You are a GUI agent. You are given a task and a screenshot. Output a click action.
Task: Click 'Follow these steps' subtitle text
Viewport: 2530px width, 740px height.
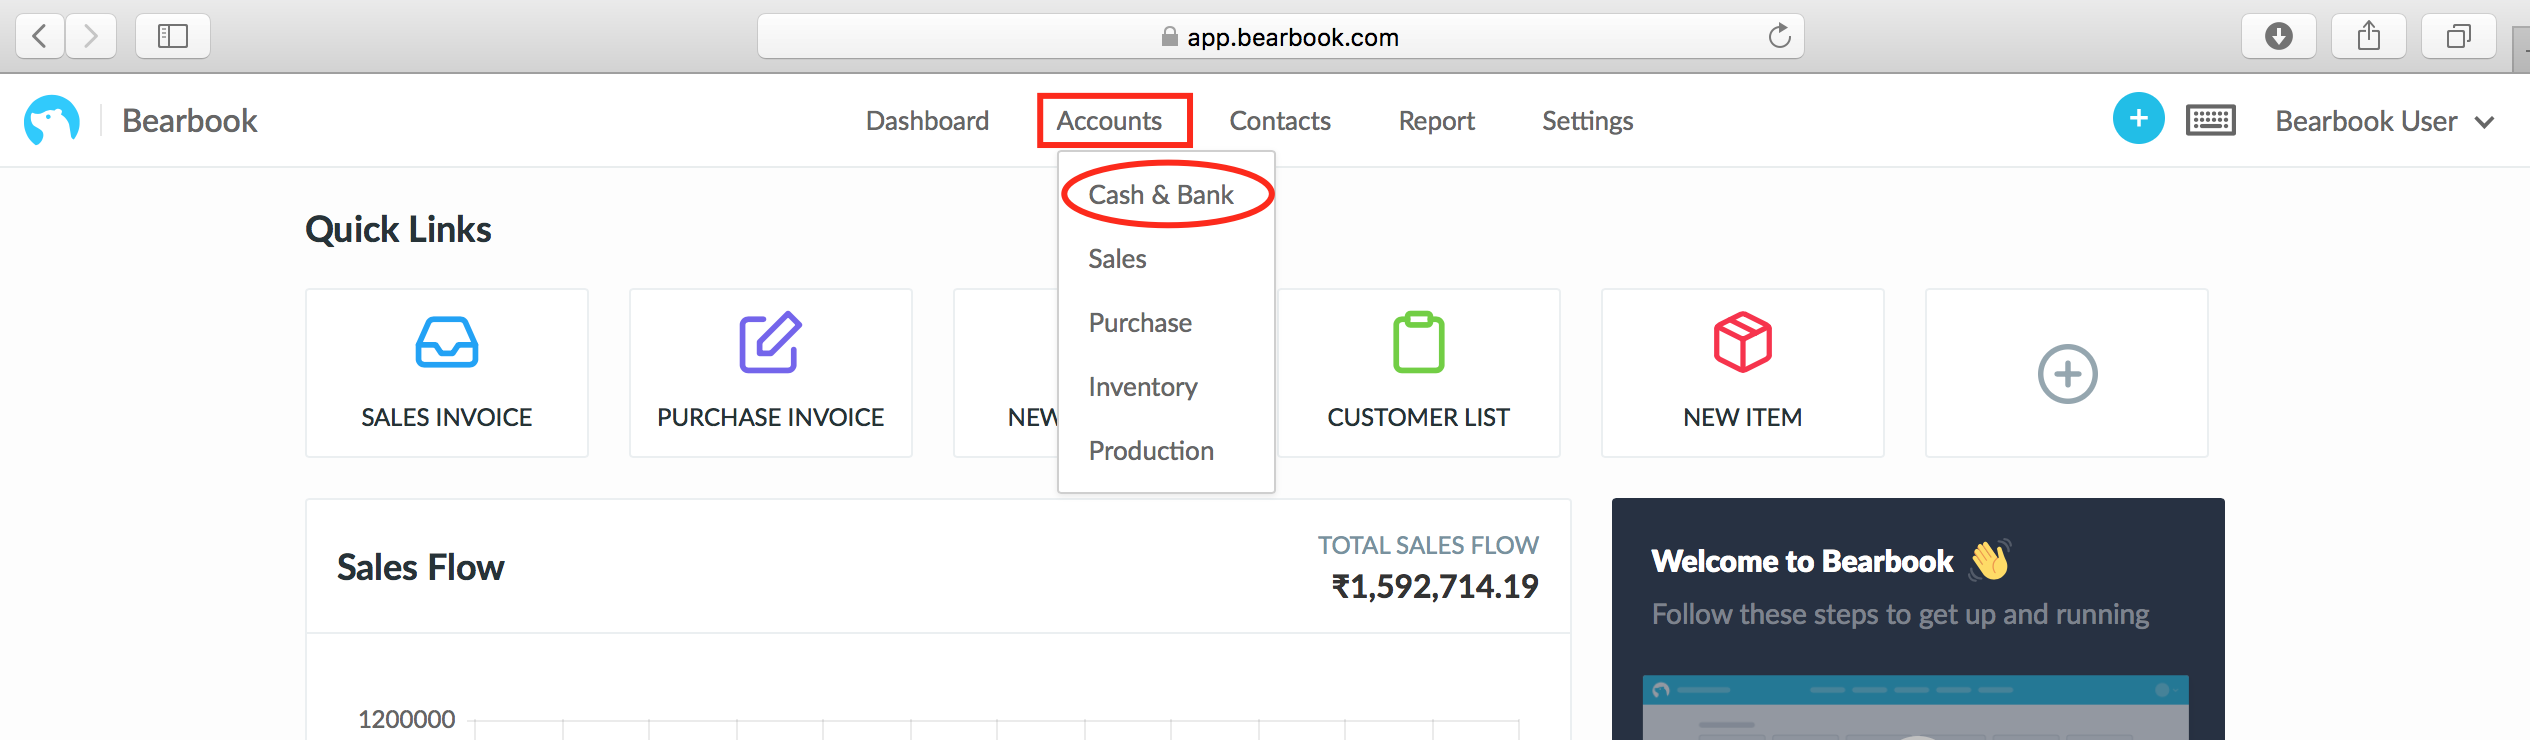point(1900,614)
